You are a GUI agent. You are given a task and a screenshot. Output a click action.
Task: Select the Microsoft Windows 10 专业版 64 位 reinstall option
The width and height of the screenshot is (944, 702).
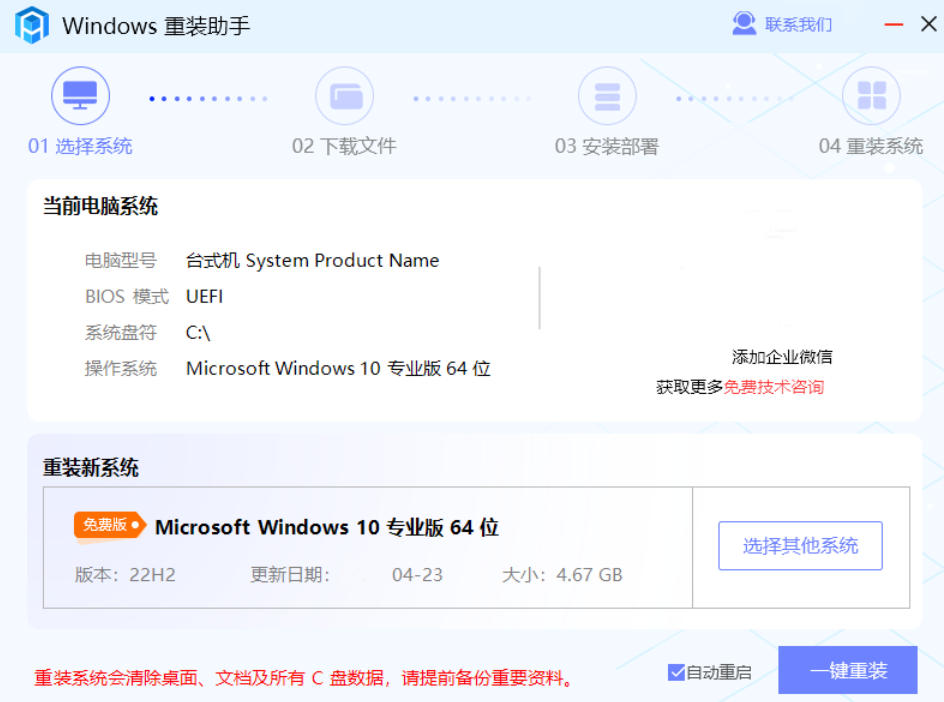tap(327, 527)
